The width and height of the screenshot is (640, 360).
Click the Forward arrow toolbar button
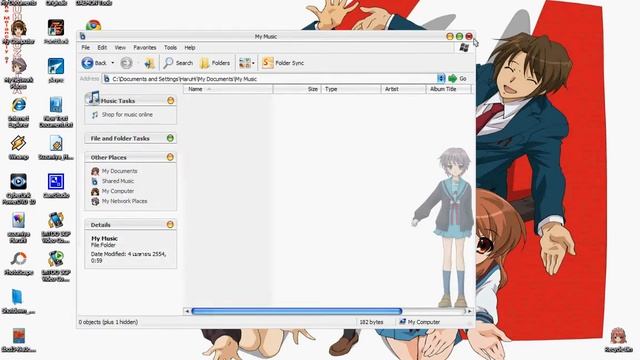pyautogui.click(x=127, y=63)
